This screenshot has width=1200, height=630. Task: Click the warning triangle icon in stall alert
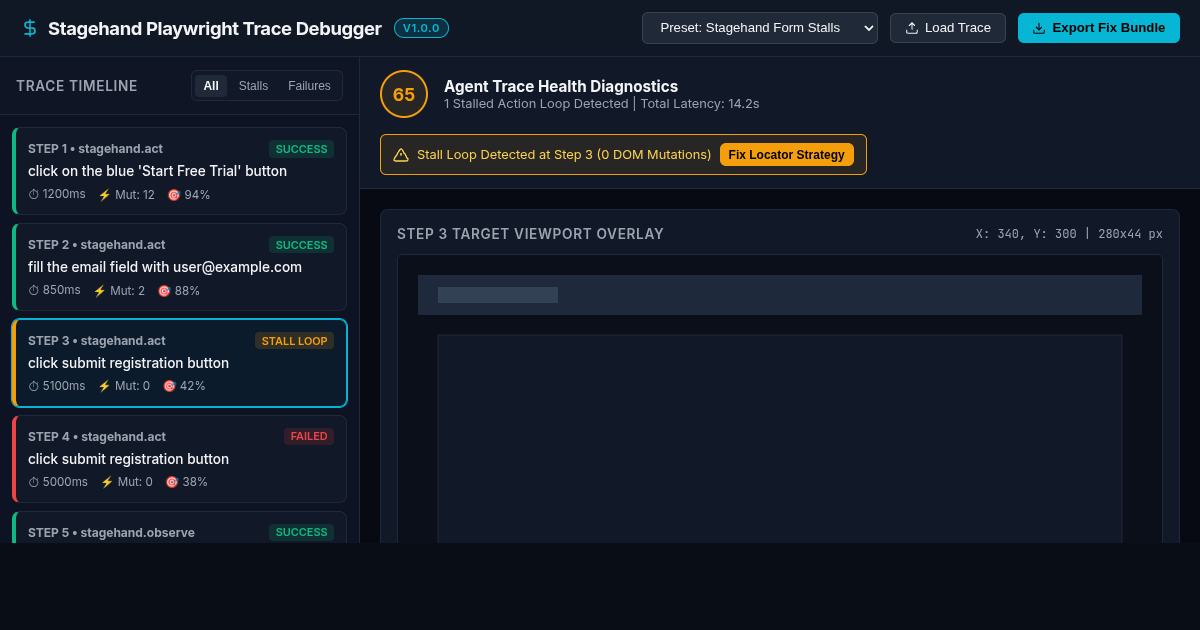401,155
